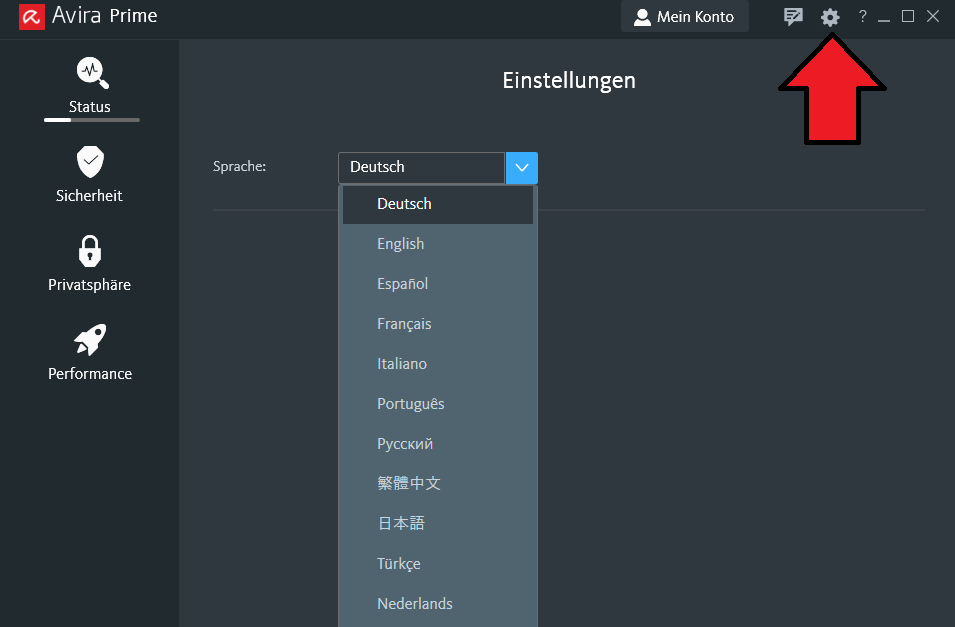Choose Italiano in the dropdown list
The image size is (955, 627).
coord(438,364)
